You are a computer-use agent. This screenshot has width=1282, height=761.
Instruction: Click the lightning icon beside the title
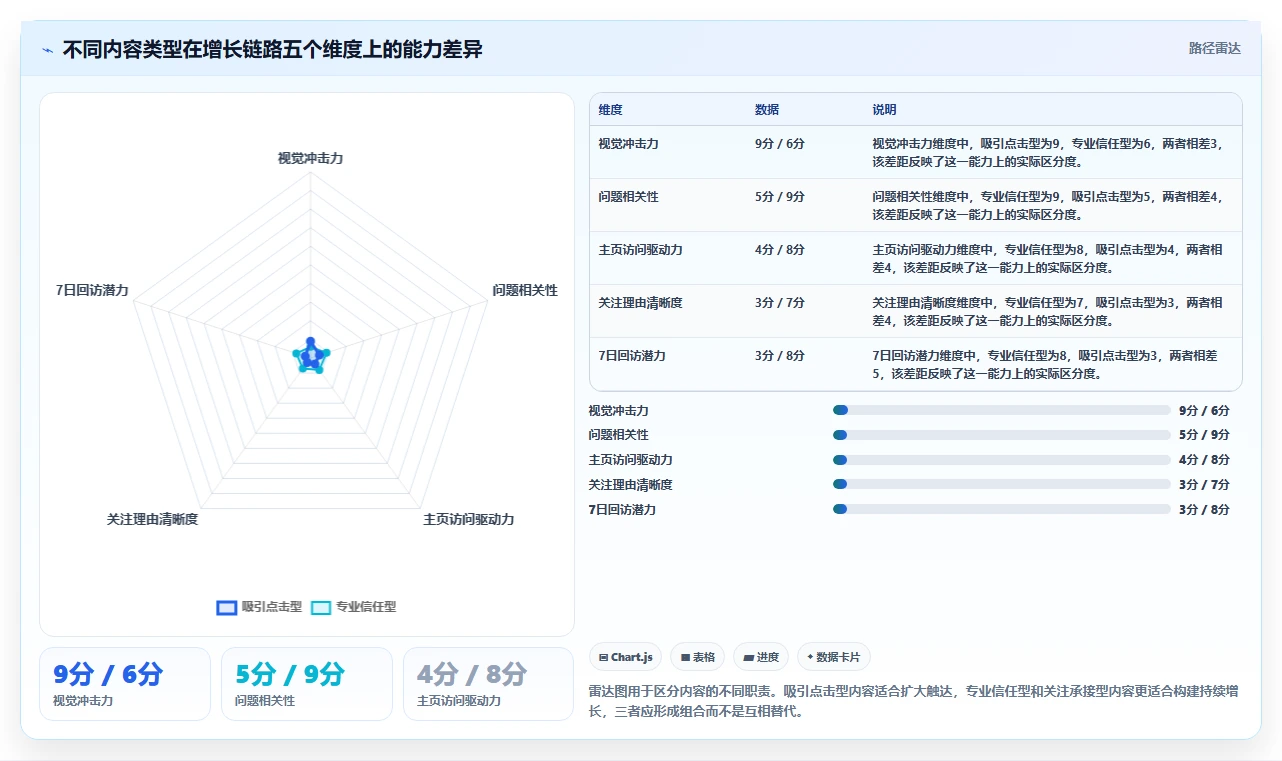[x=47, y=49]
